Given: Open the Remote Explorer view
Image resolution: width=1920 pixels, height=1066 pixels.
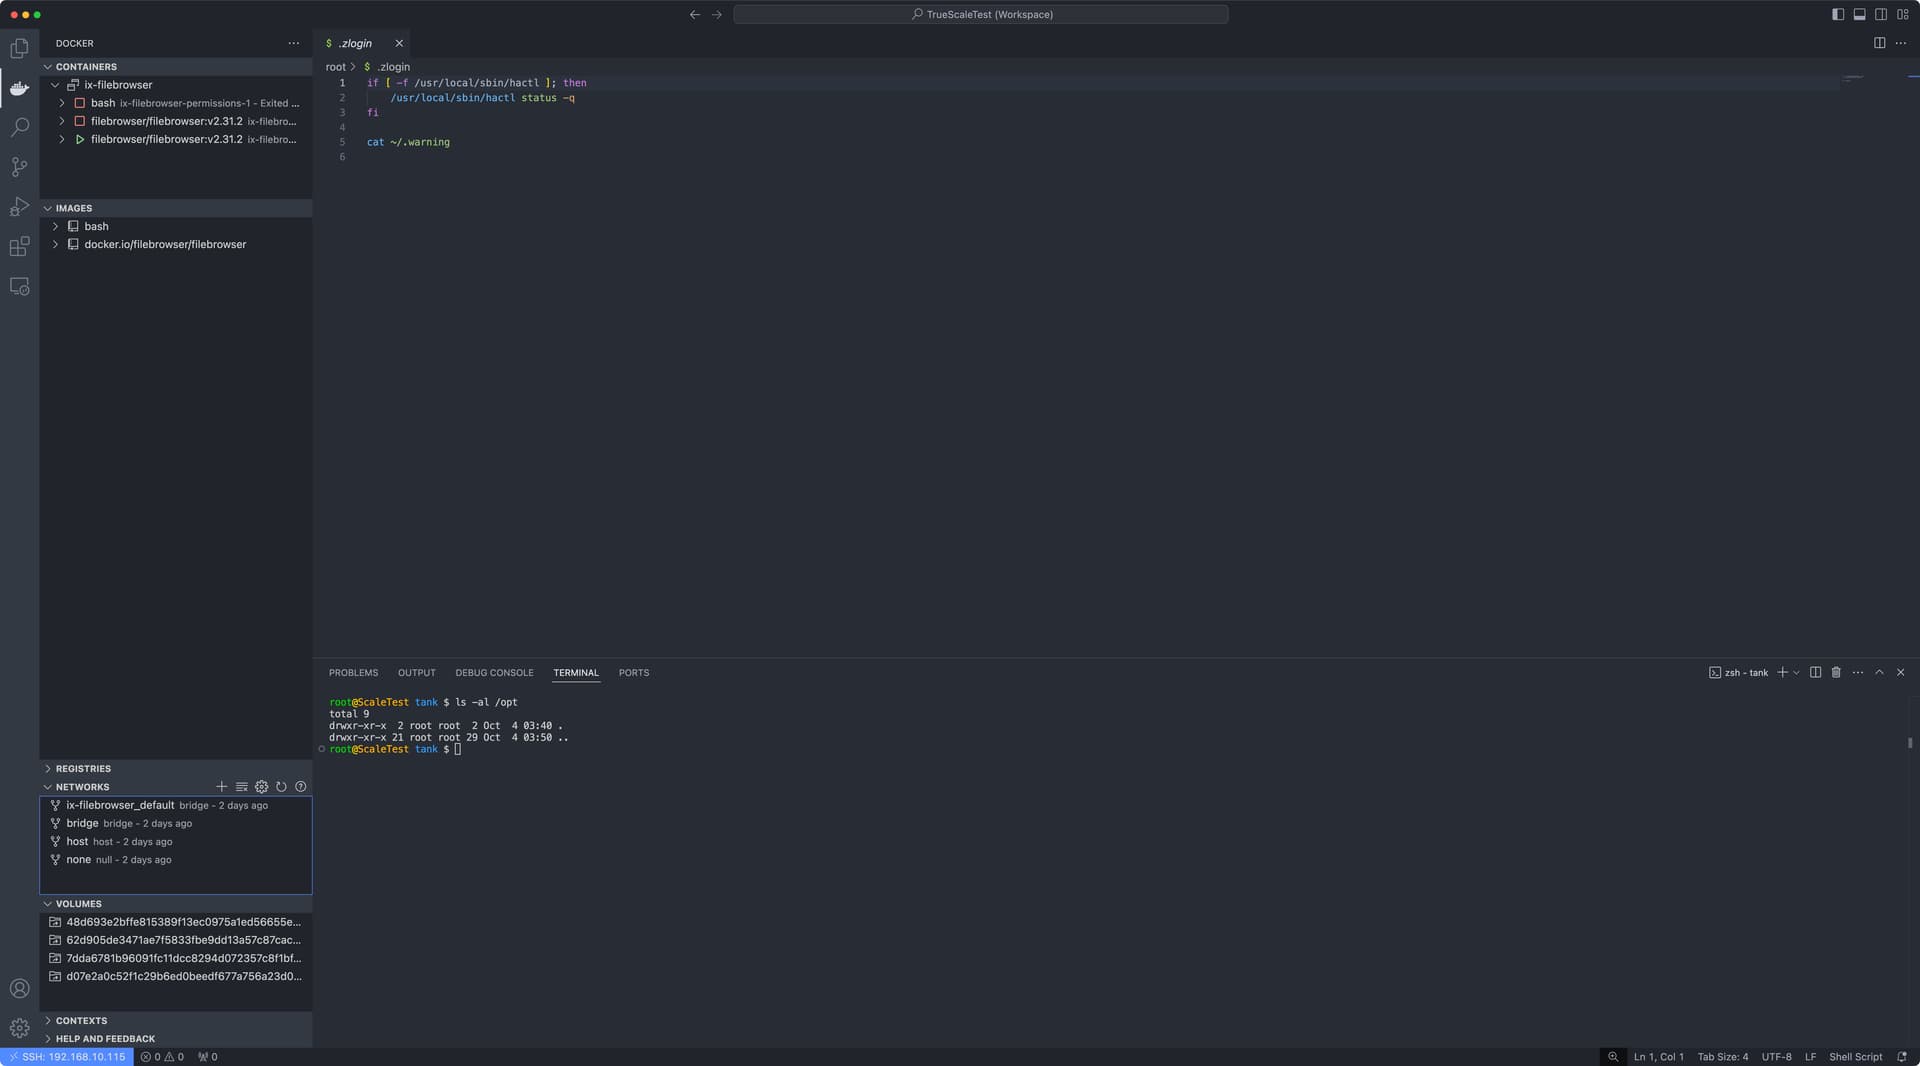Looking at the screenshot, I should (19, 287).
